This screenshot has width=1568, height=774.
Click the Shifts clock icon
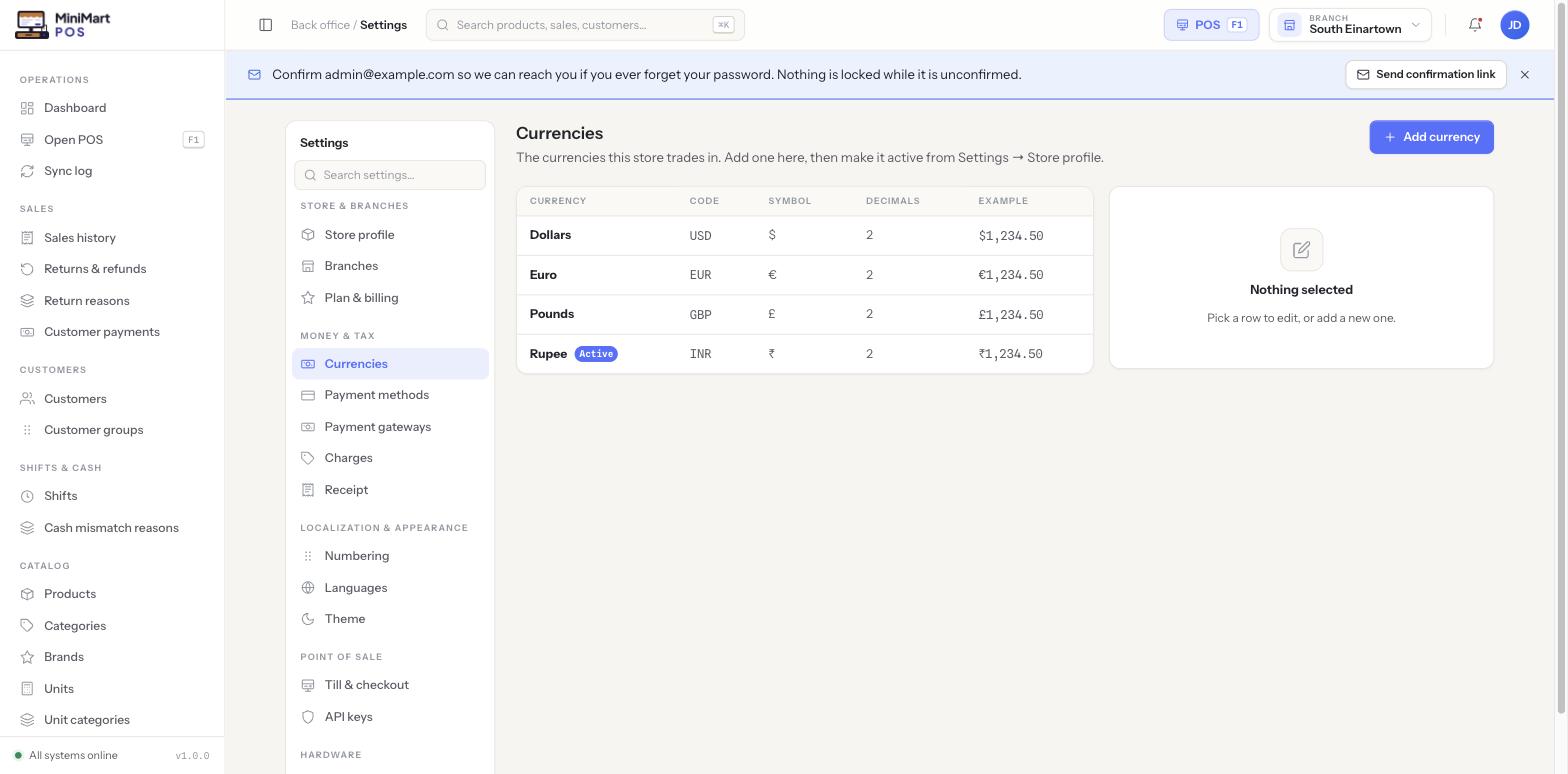pos(27,496)
